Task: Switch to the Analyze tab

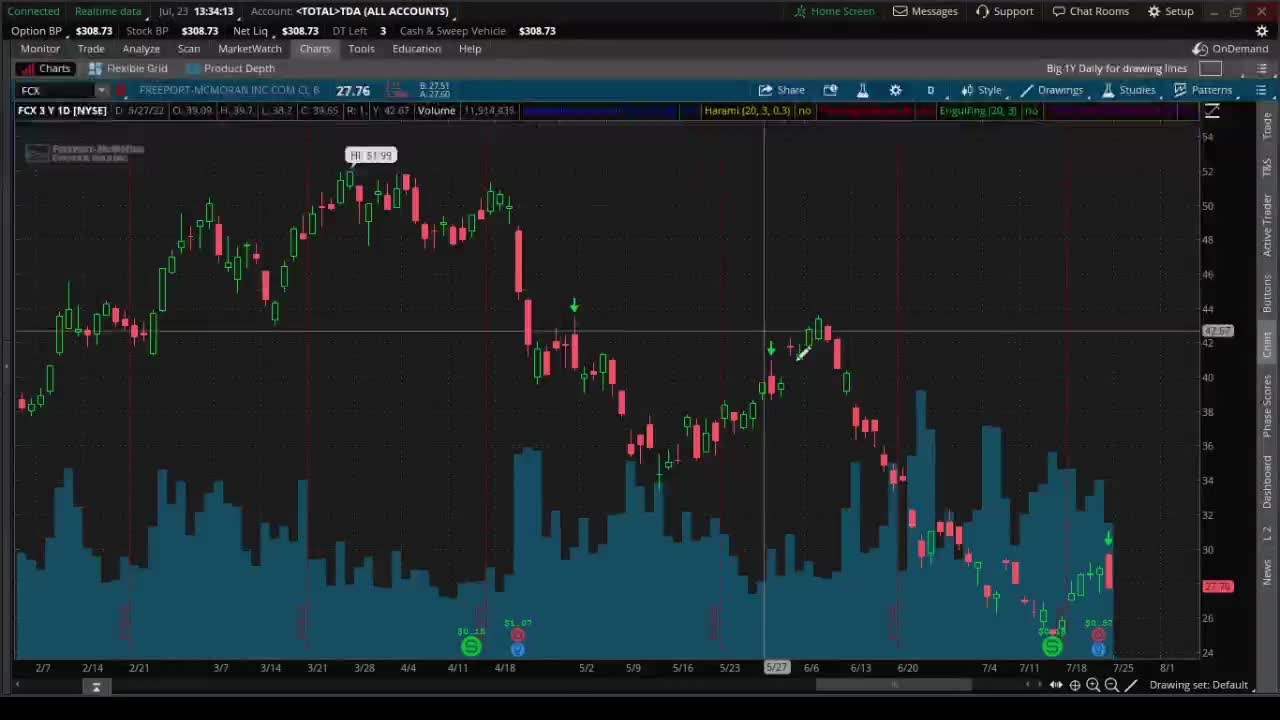Action: point(141,49)
